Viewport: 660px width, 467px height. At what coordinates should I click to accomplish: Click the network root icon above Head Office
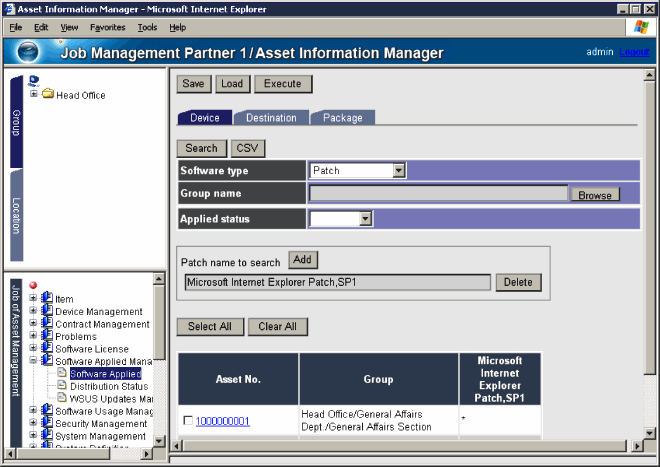coord(34,81)
